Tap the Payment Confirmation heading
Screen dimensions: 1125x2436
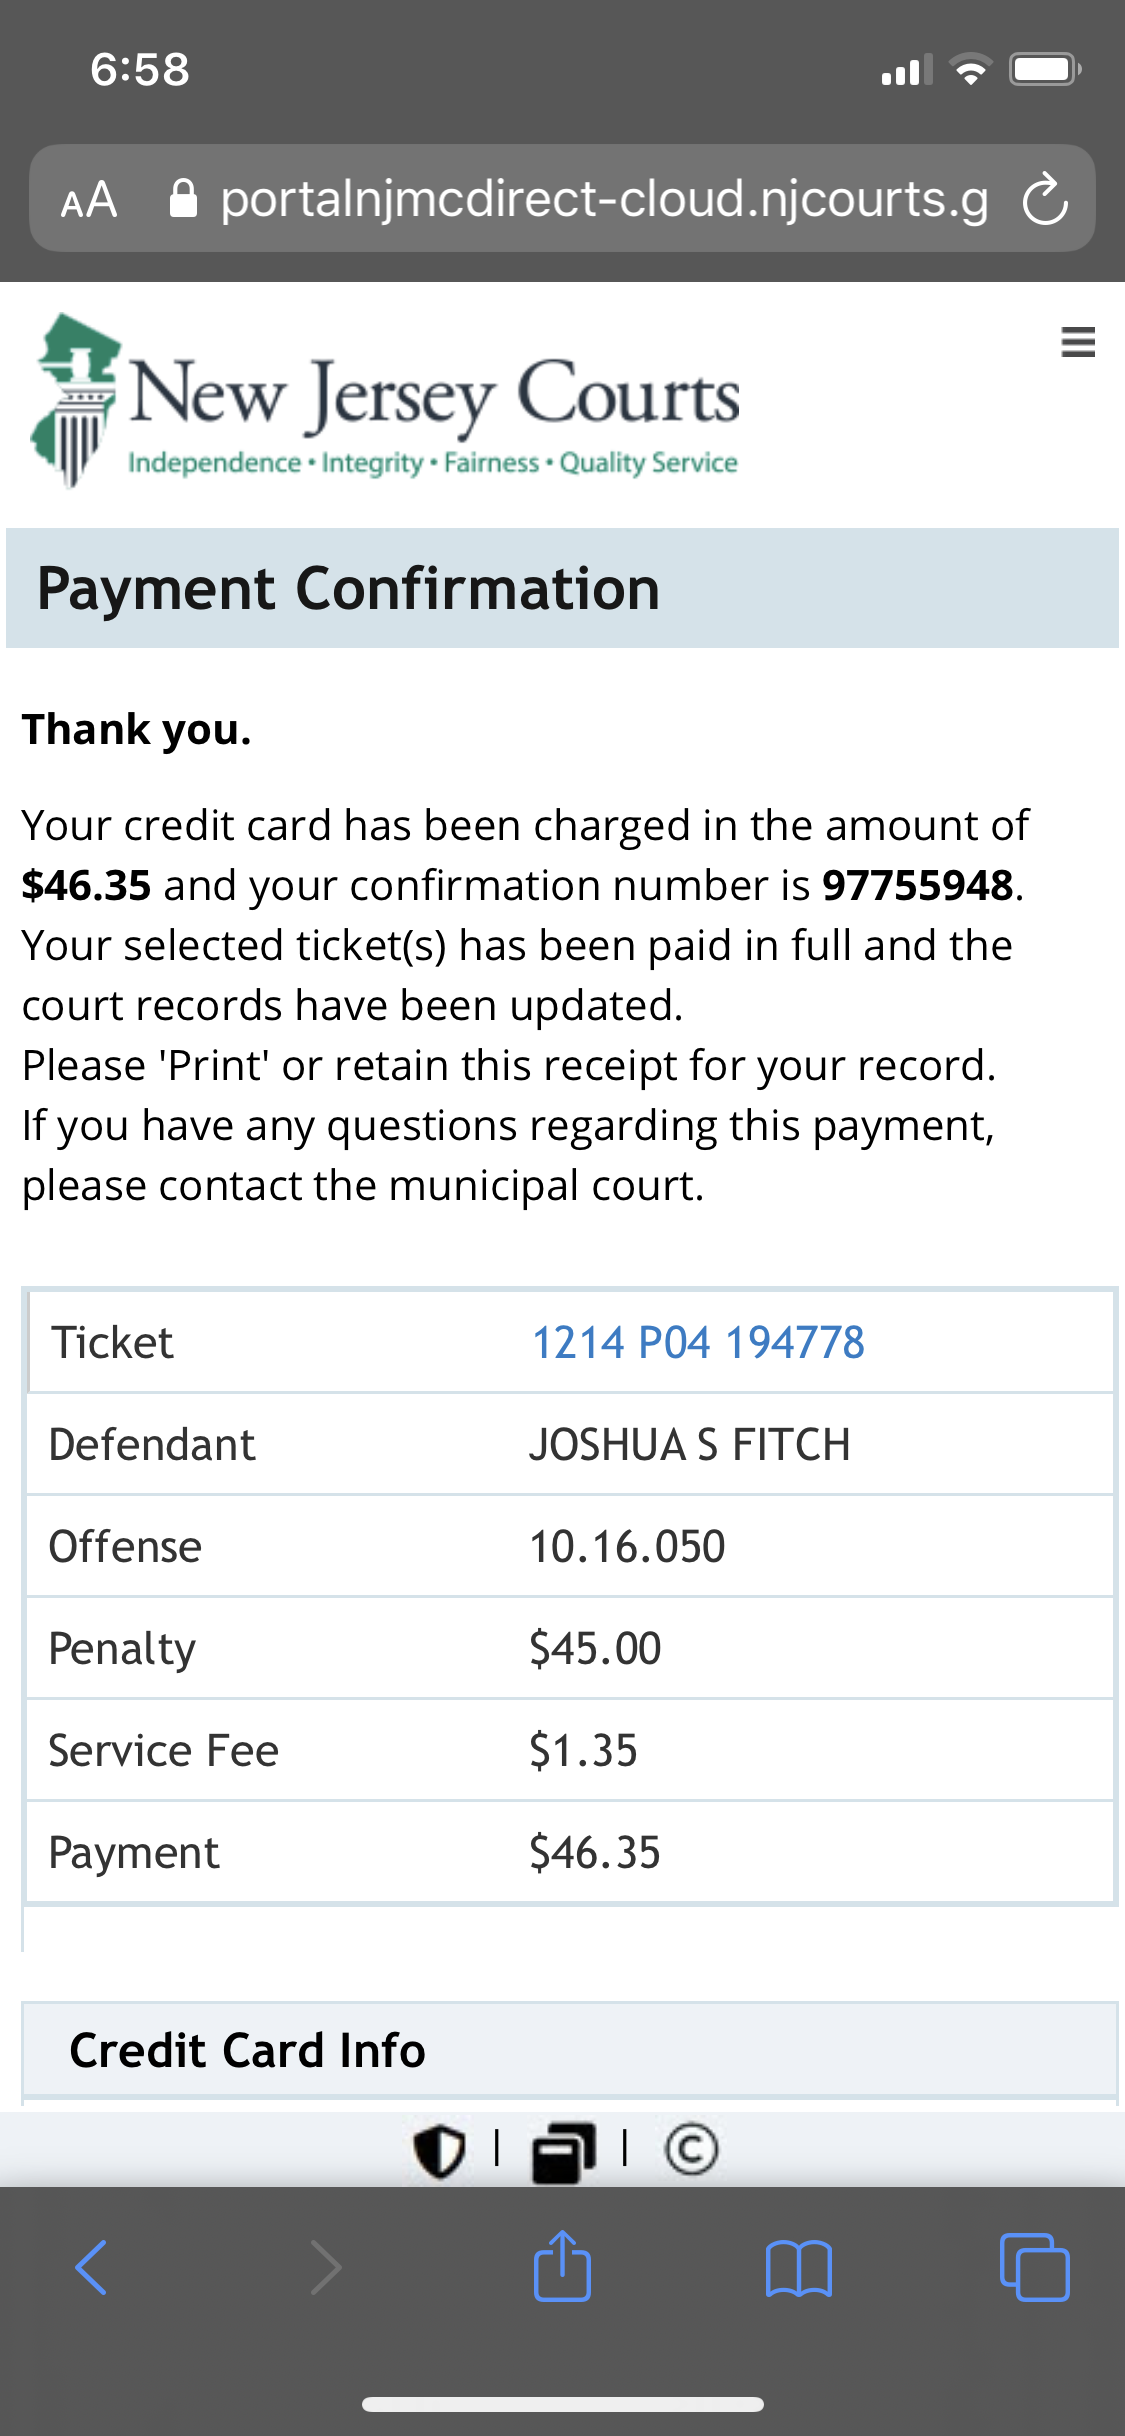[x=348, y=588]
